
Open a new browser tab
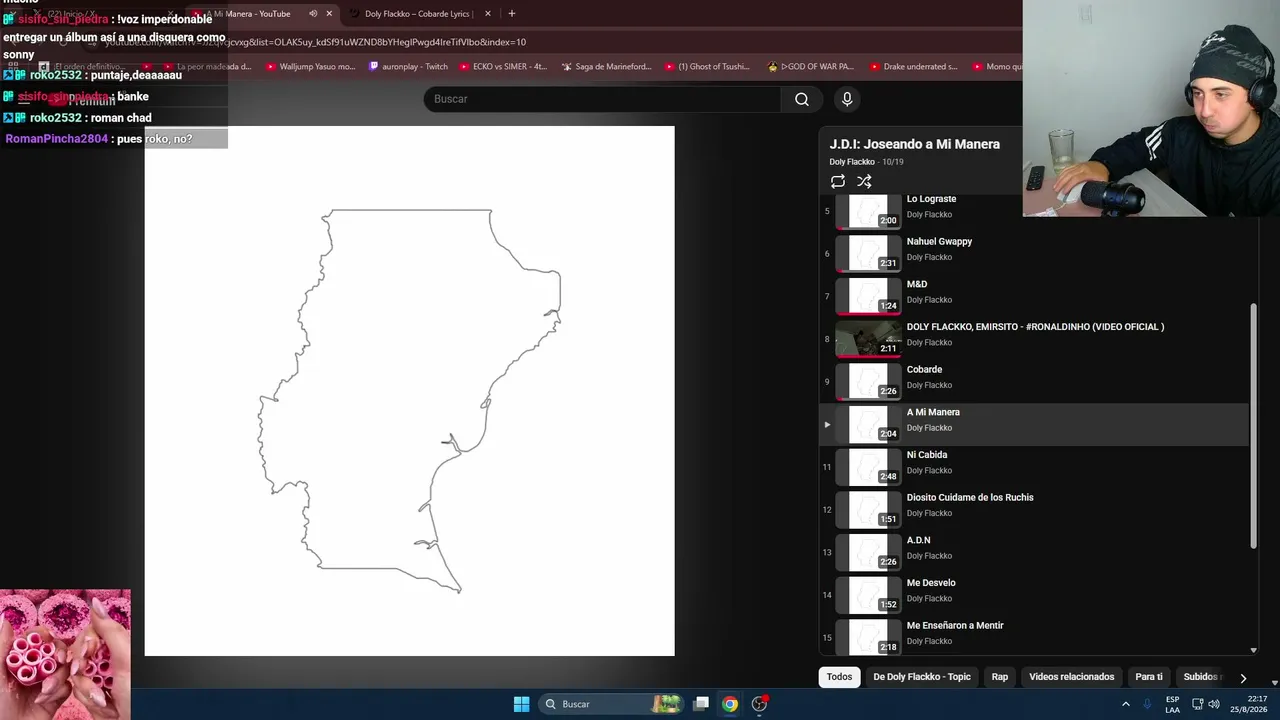click(512, 14)
